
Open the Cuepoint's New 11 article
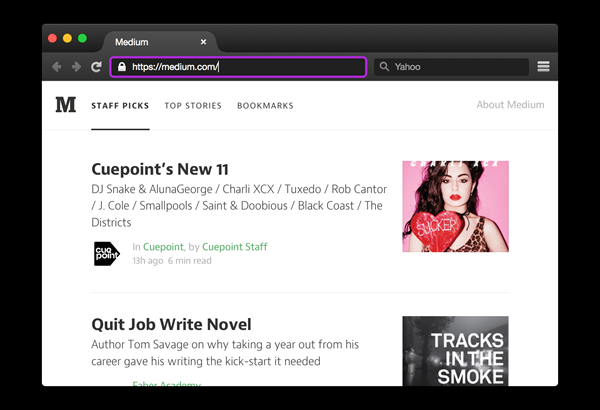coord(160,169)
